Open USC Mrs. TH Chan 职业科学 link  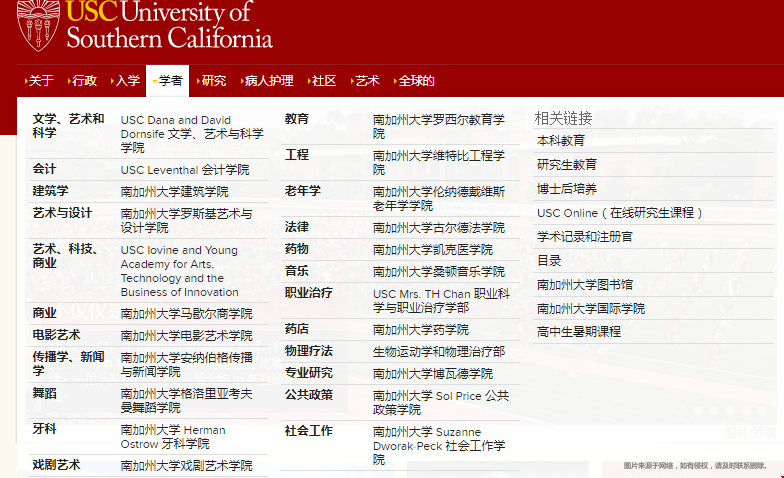coord(442,300)
